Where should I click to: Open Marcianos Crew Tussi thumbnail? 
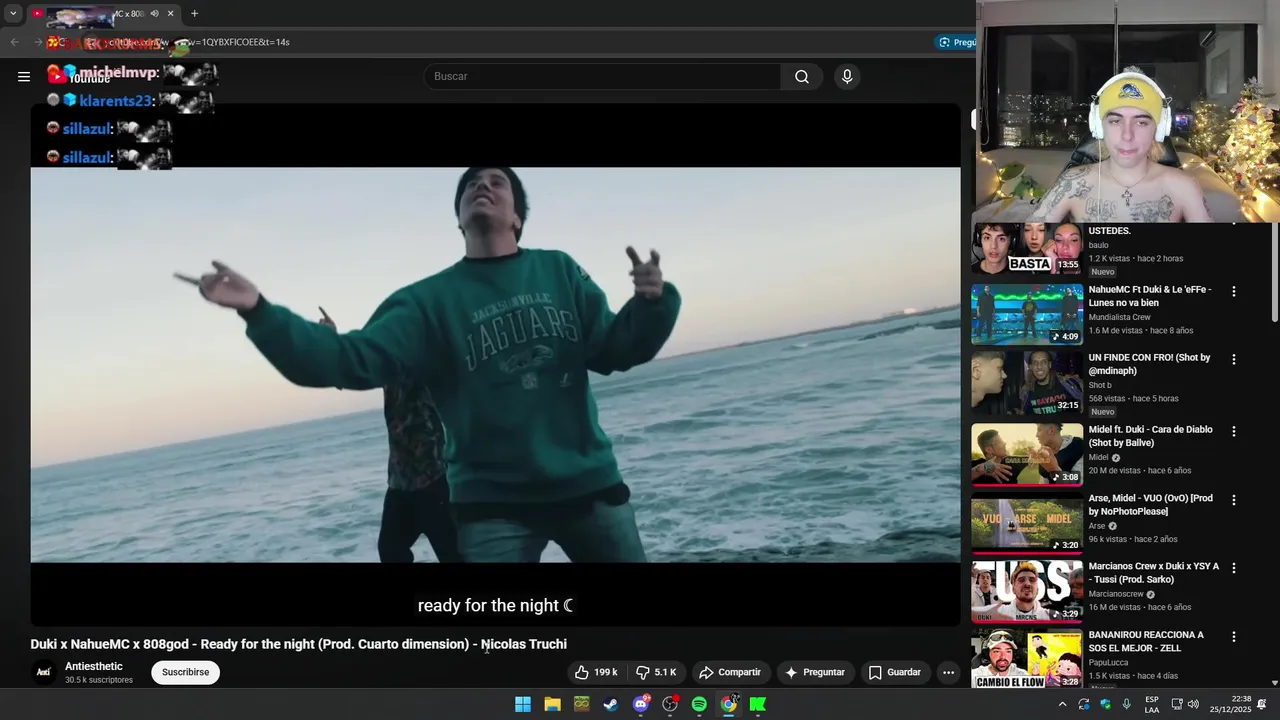coord(1027,591)
